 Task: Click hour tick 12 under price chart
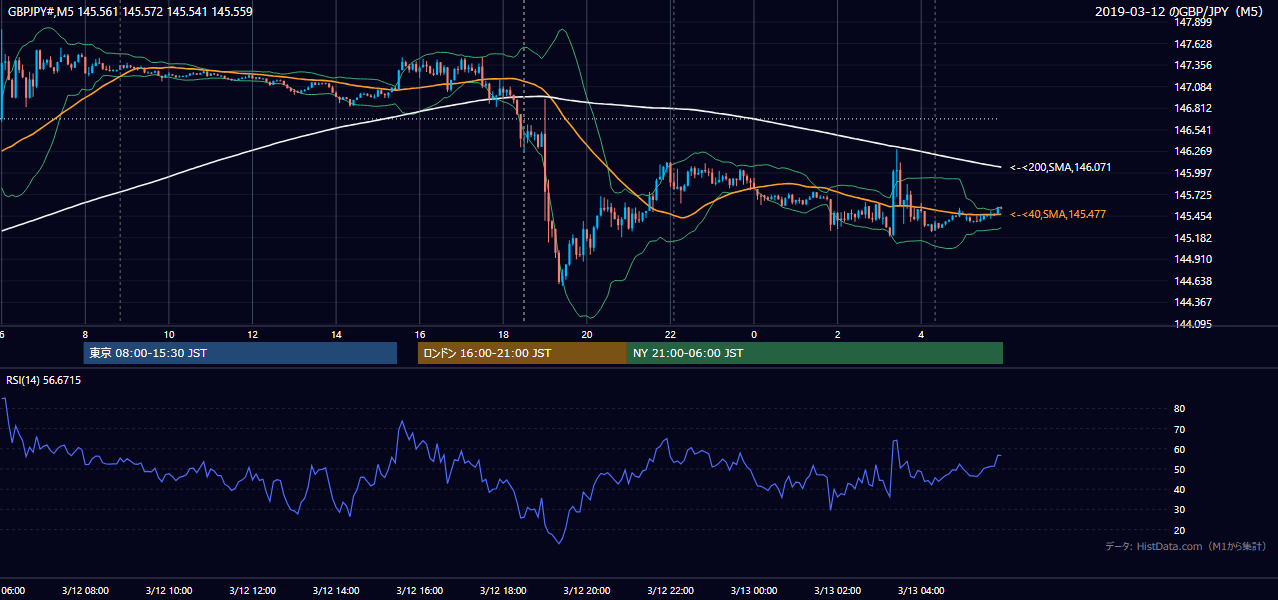[x=253, y=335]
